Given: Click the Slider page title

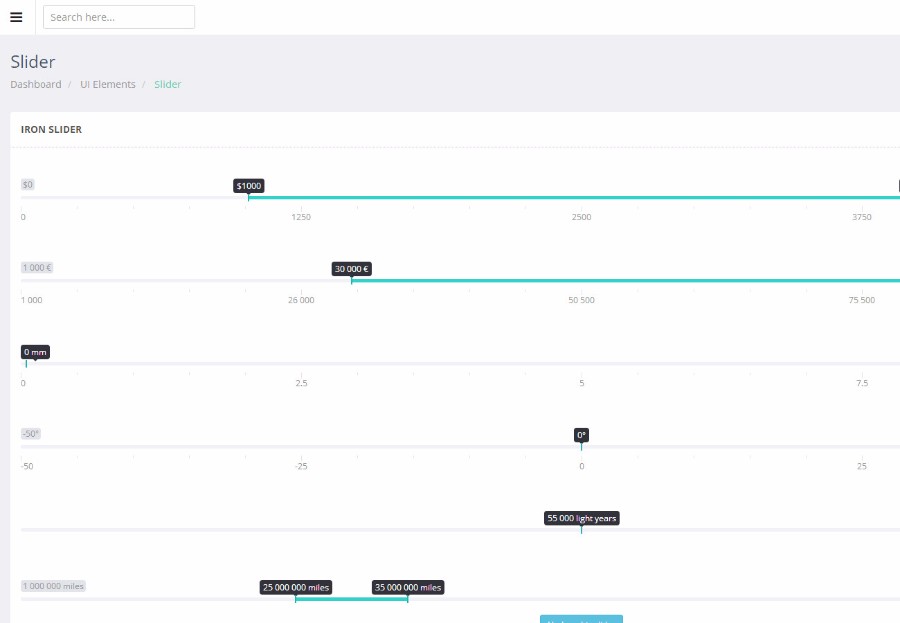Looking at the screenshot, I should click(33, 62).
